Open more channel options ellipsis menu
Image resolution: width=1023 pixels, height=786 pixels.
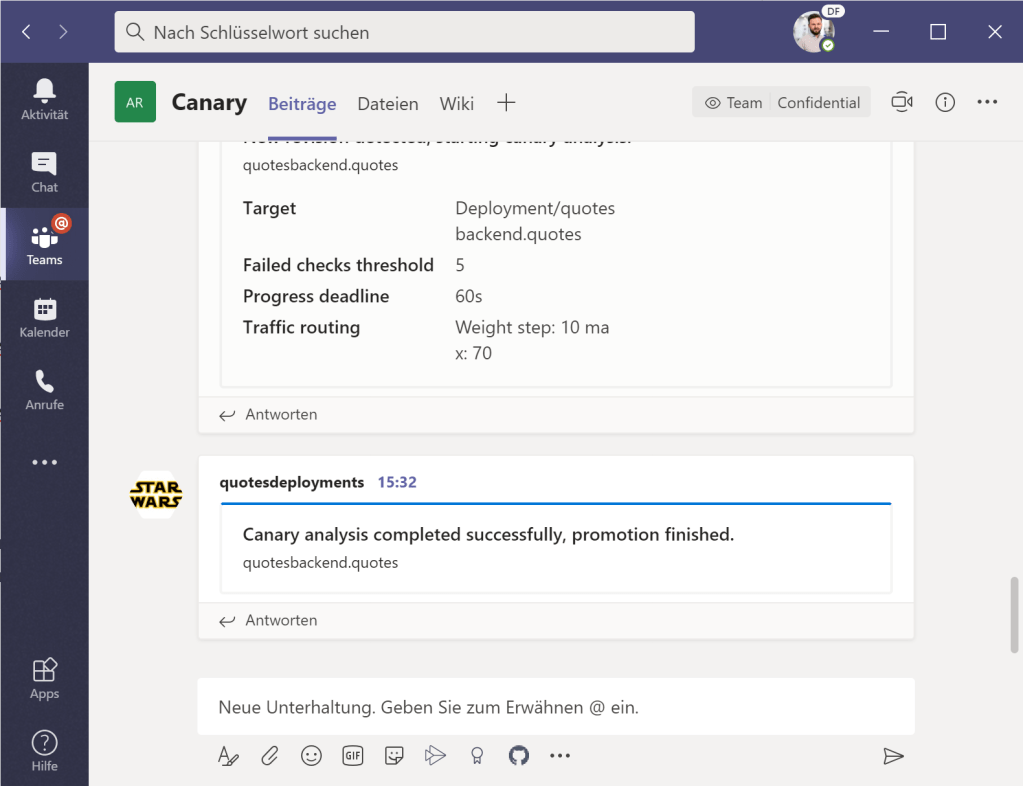[987, 102]
